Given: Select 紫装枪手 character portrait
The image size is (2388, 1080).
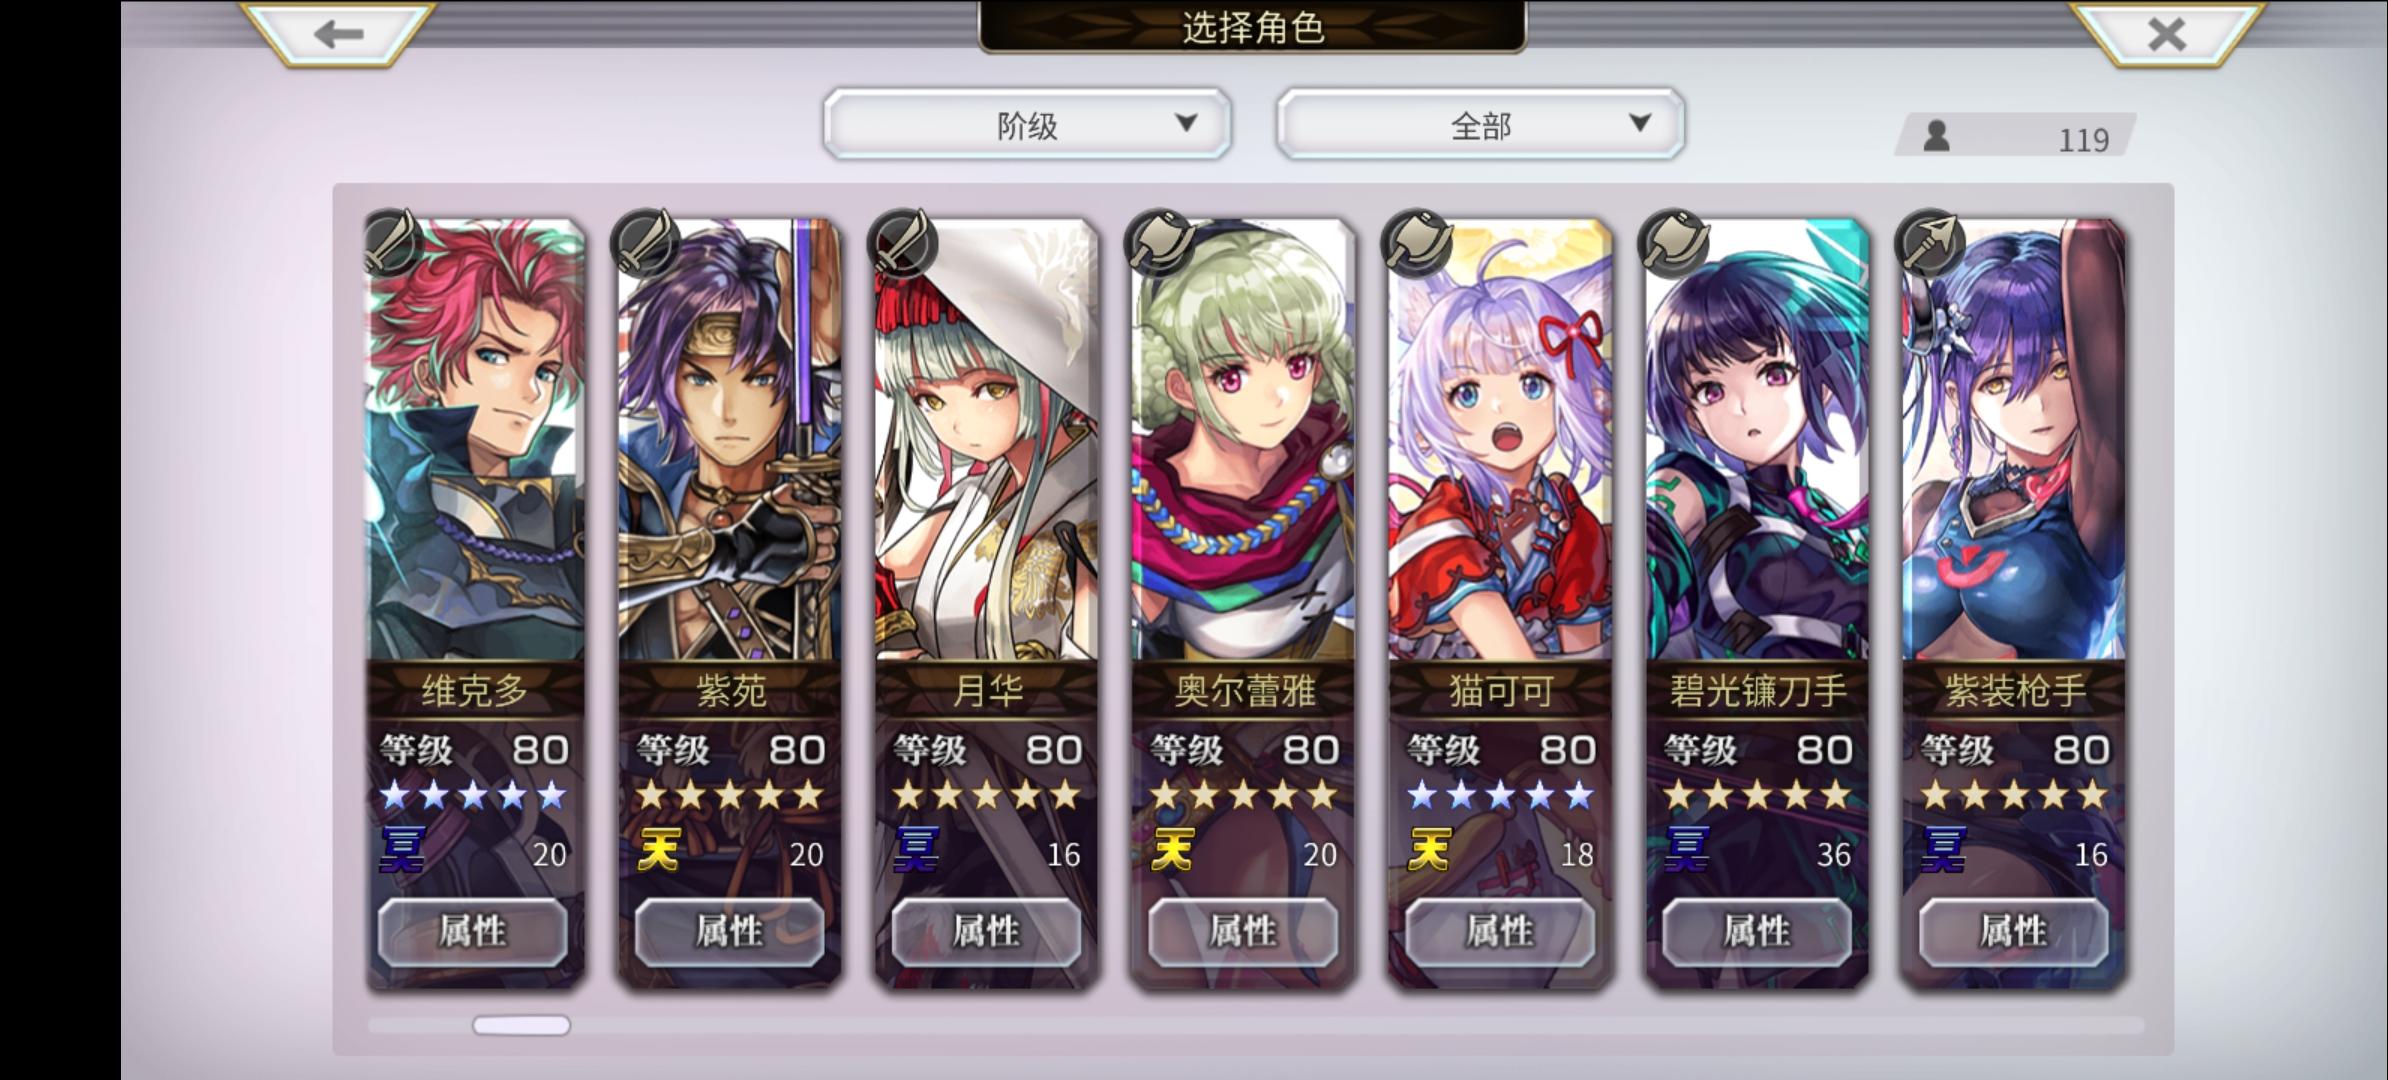Looking at the screenshot, I should point(2014,440).
